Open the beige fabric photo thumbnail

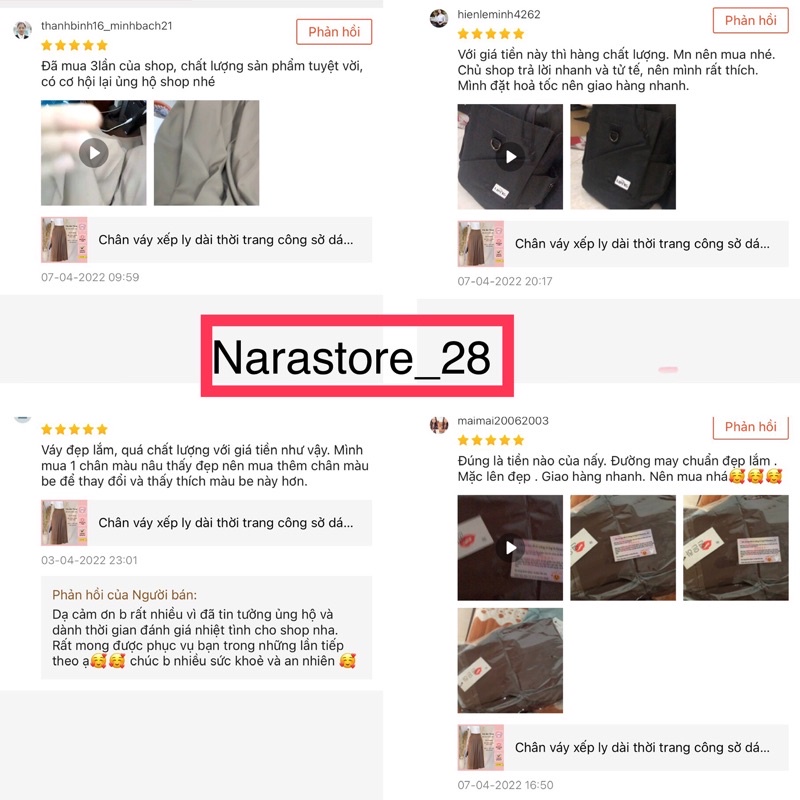207,153
